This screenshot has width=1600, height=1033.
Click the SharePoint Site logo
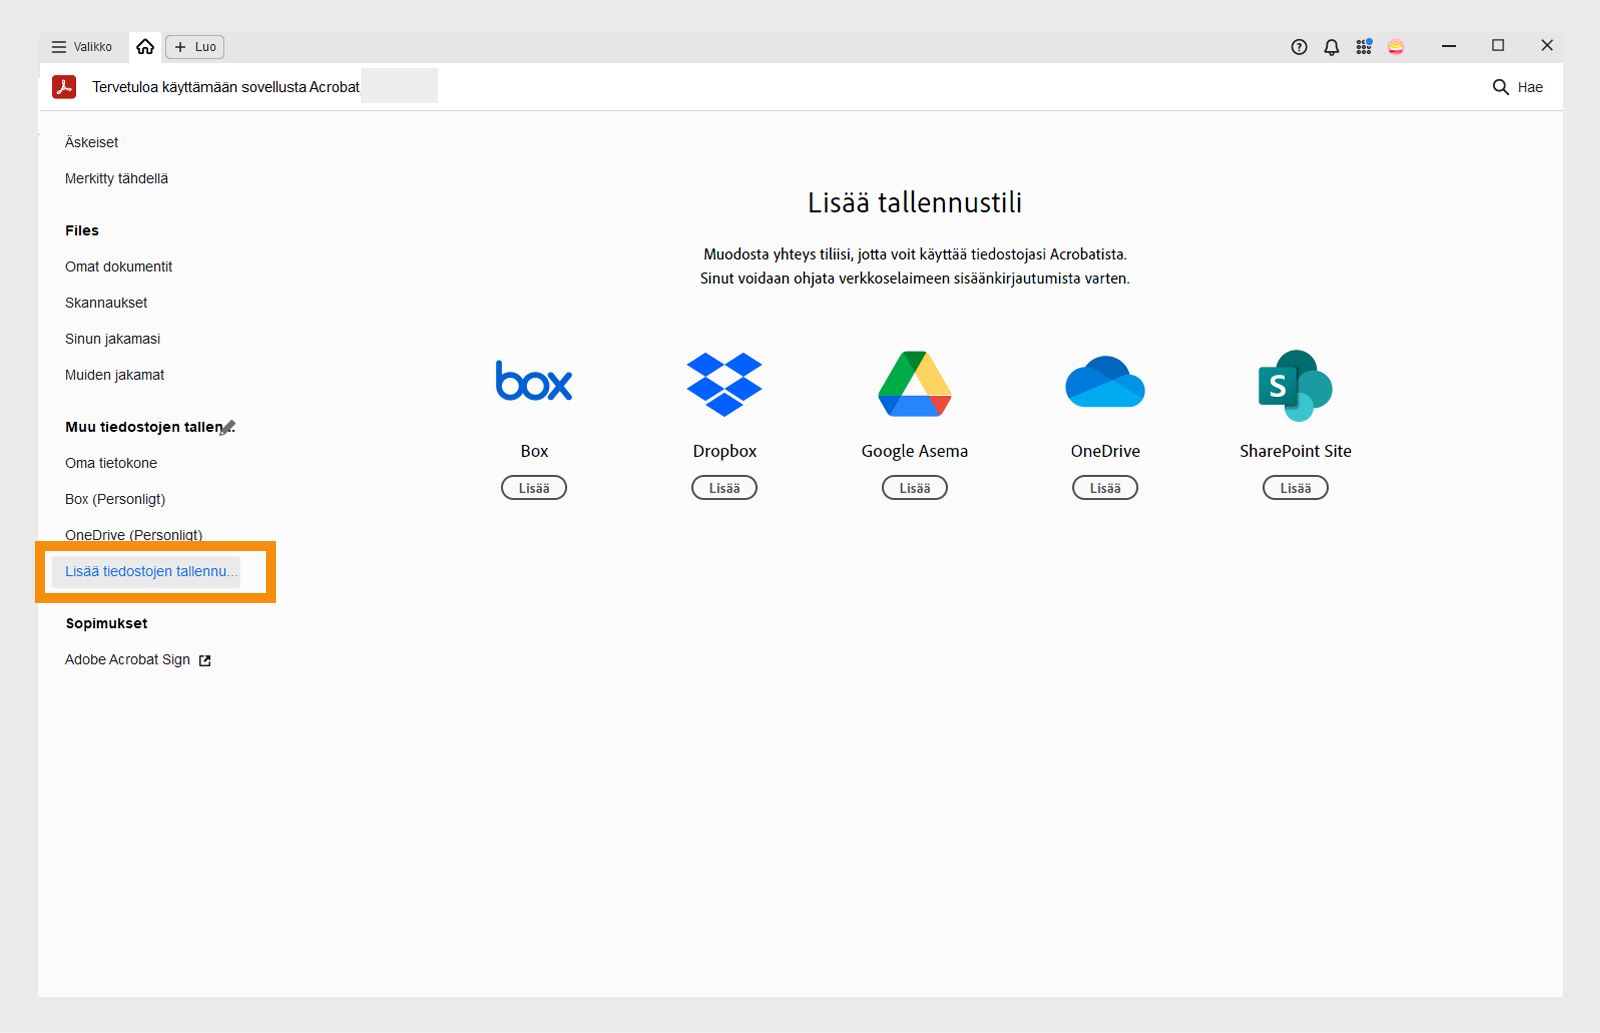tap(1295, 385)
